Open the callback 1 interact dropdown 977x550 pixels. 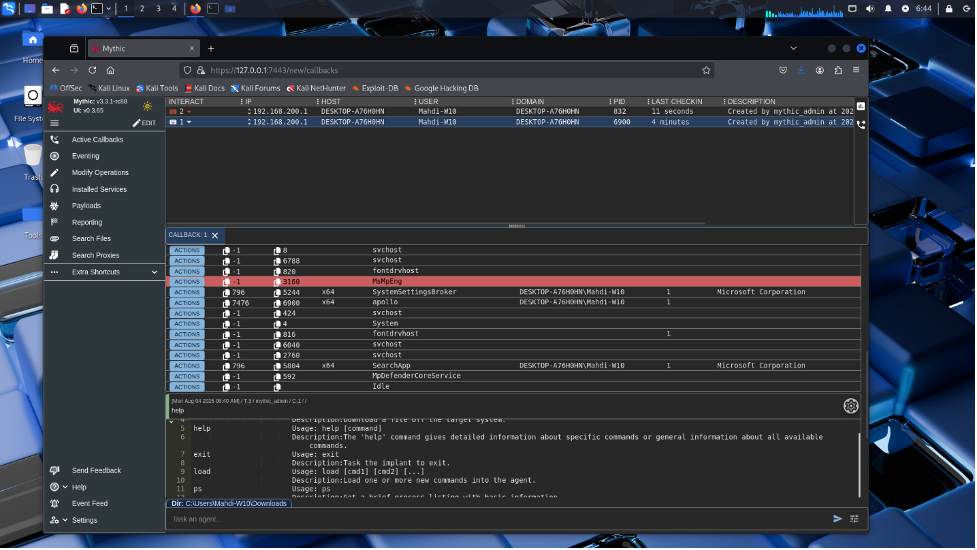click(189, 123)
